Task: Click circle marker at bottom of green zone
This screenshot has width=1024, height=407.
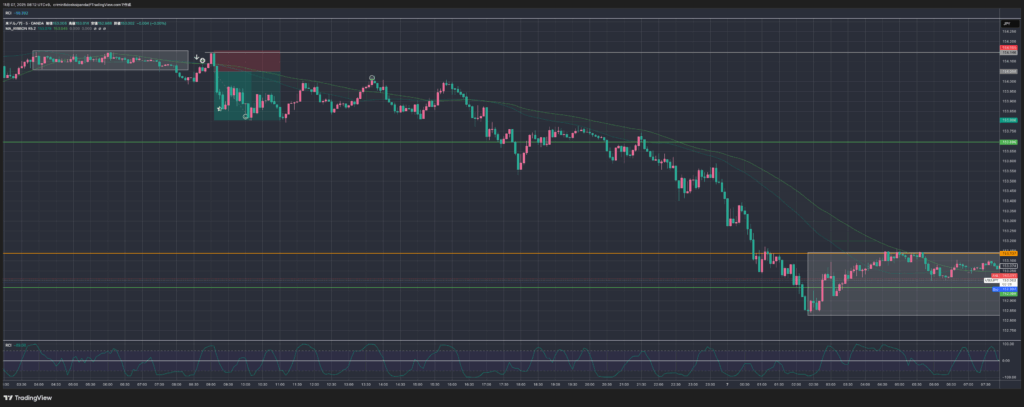Action: [247, 115]
